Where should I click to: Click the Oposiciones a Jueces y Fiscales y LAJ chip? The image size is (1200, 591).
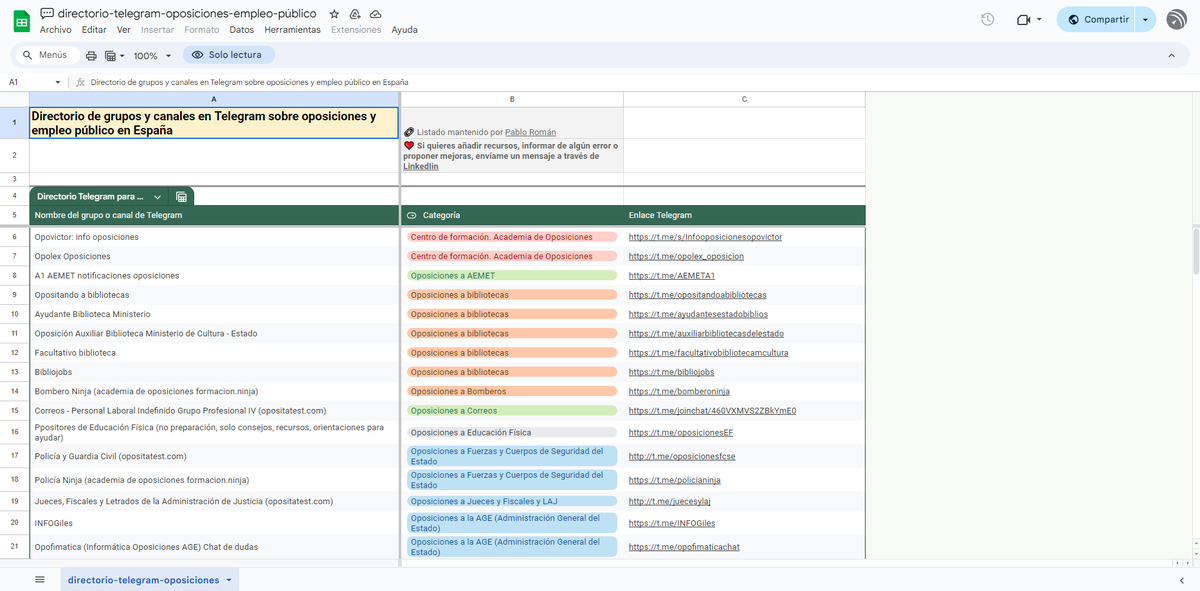512,502
